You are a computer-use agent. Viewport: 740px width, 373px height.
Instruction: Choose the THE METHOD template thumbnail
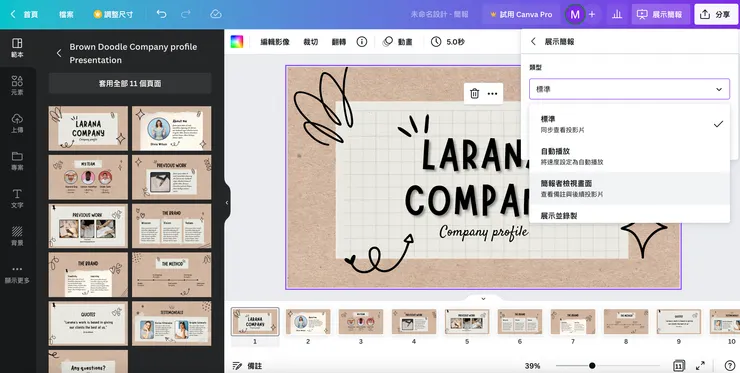tap(172, 275)
